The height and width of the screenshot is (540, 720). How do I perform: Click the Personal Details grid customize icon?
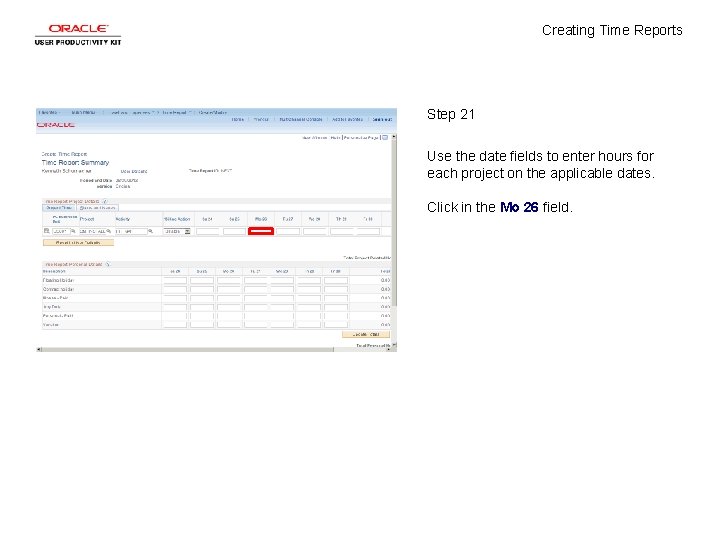[x=108, y=264]
